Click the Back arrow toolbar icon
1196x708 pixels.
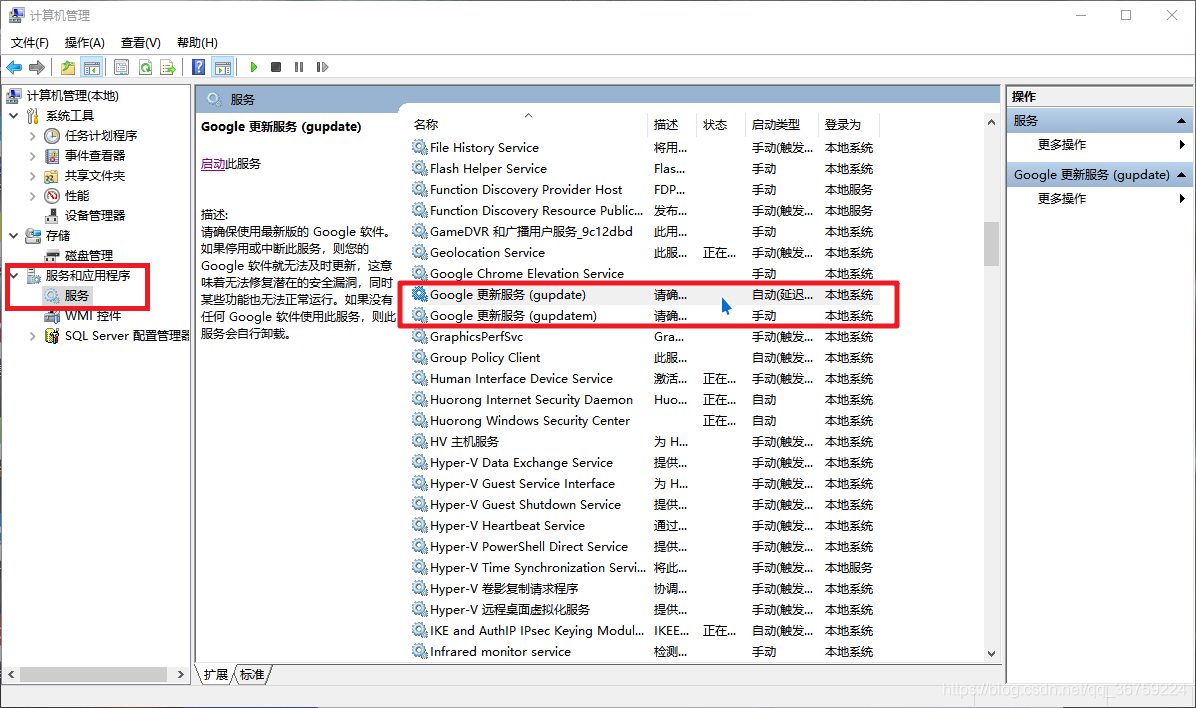pos(14,68)
